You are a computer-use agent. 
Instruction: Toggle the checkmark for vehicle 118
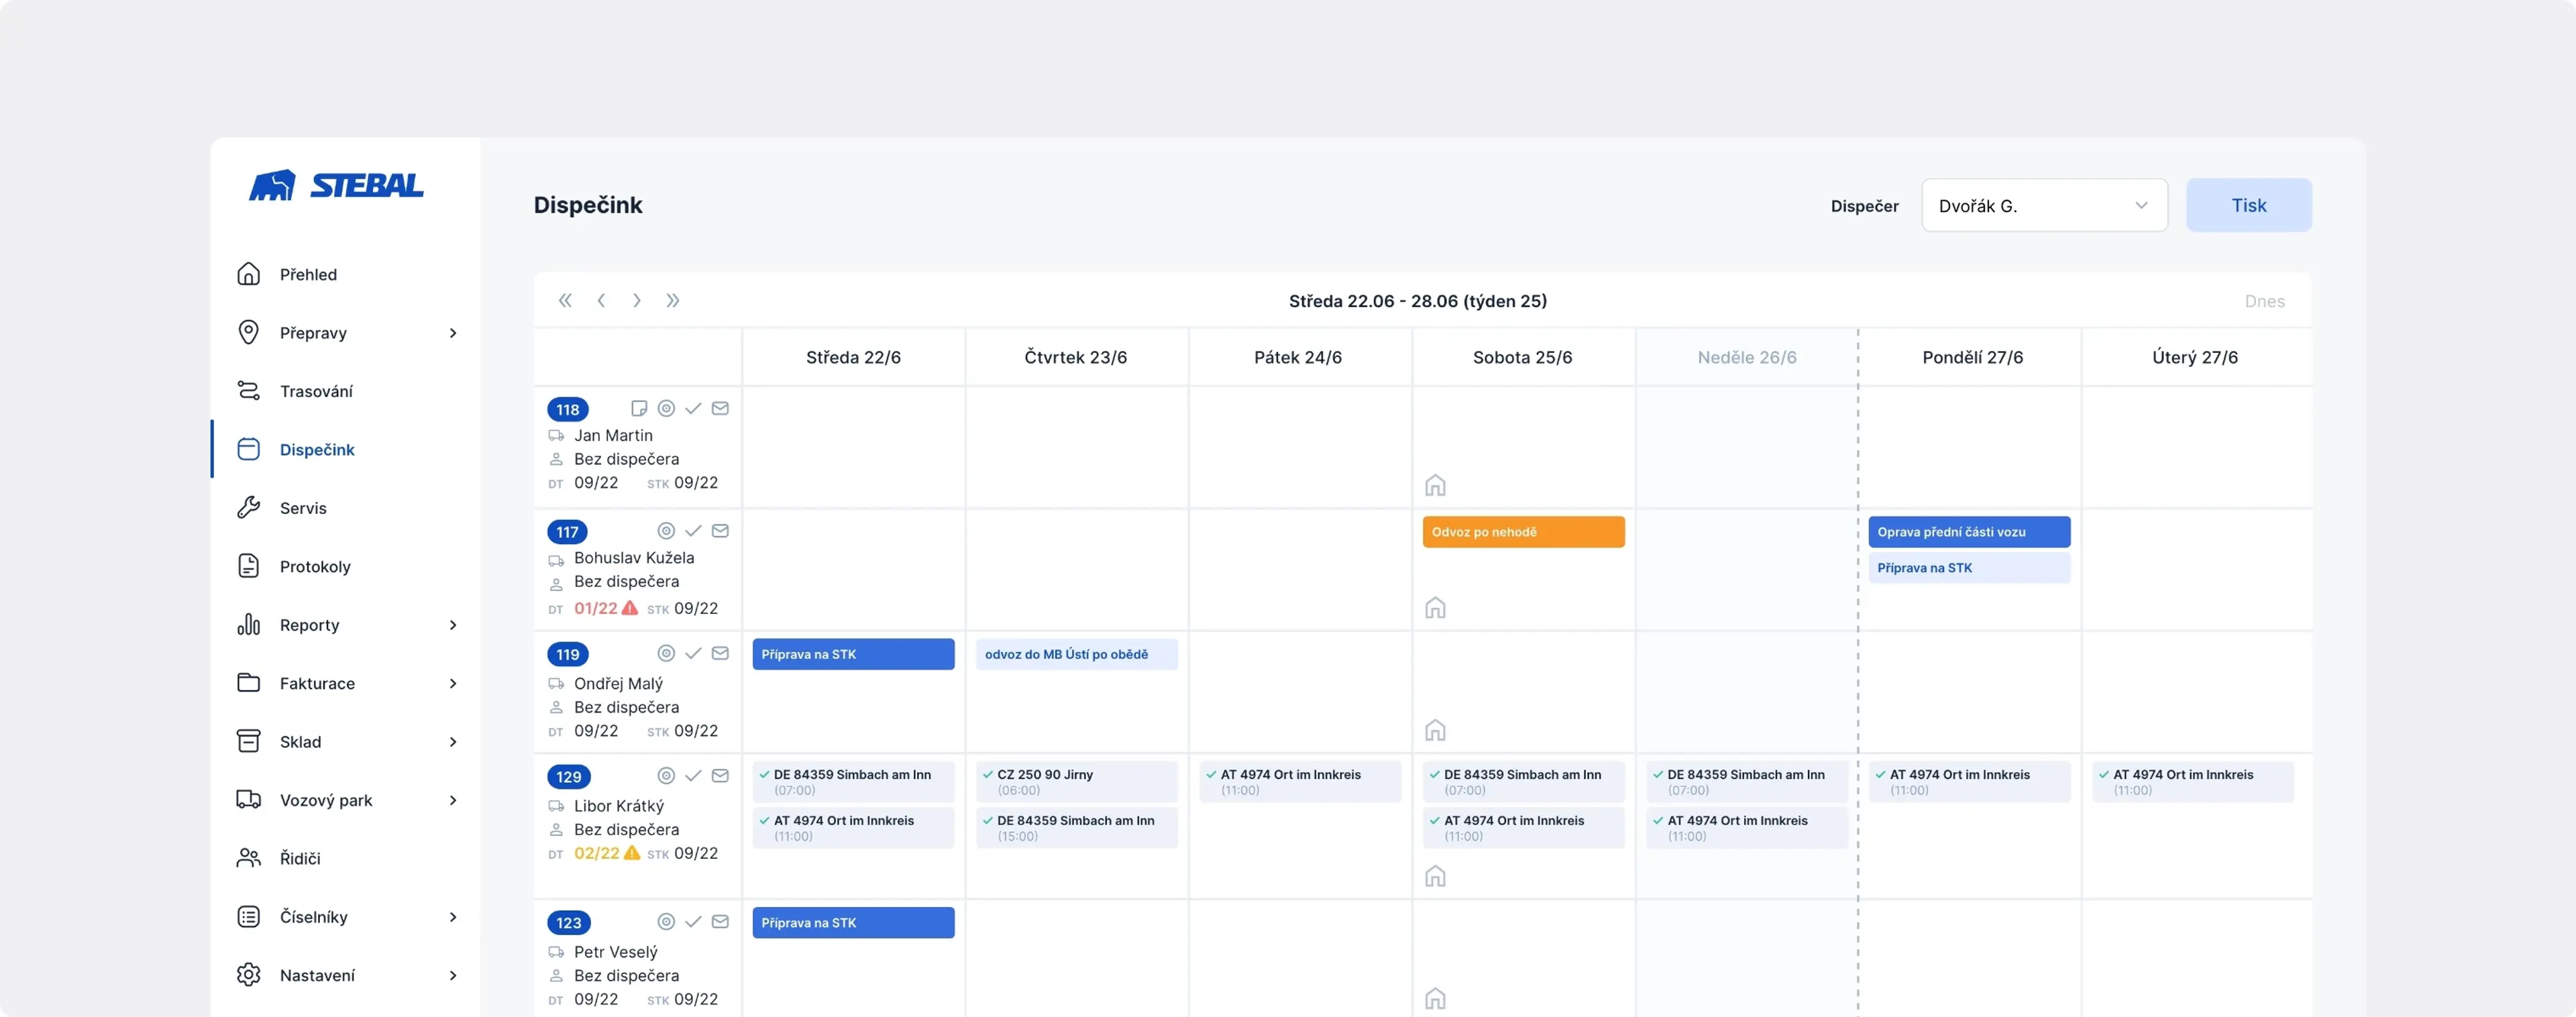(693, 408)
